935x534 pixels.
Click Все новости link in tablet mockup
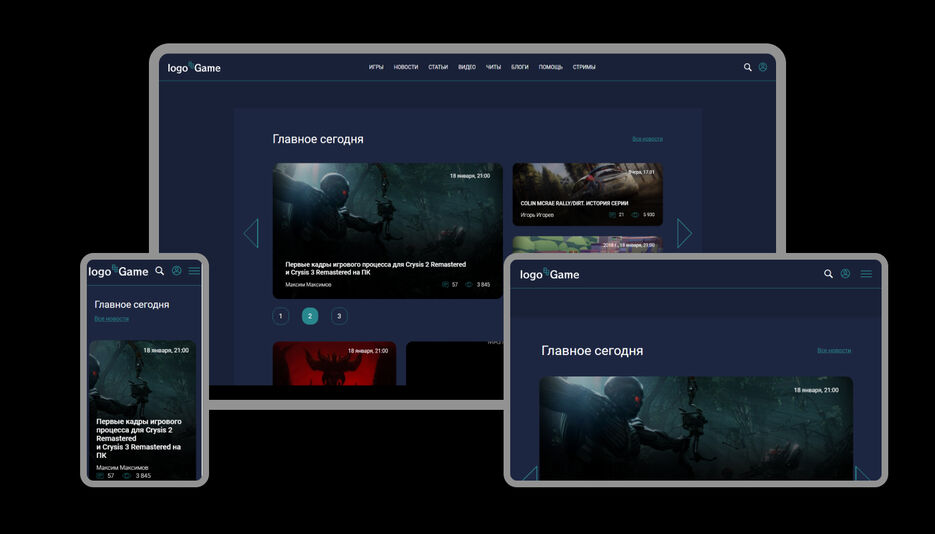834,350
